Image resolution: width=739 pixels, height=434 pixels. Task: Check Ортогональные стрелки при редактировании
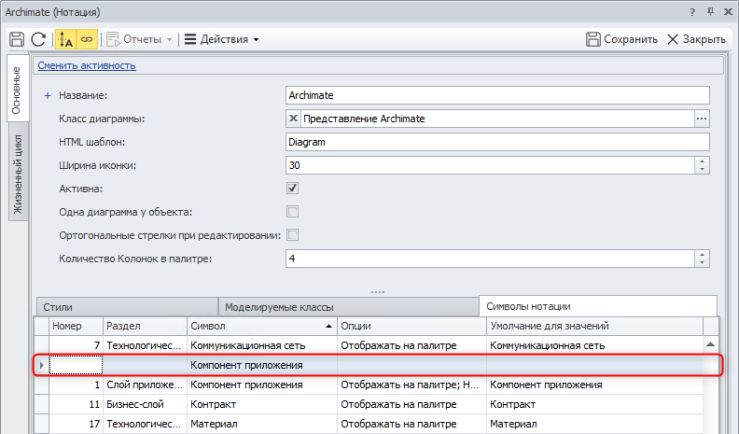[x=293, y=235]
